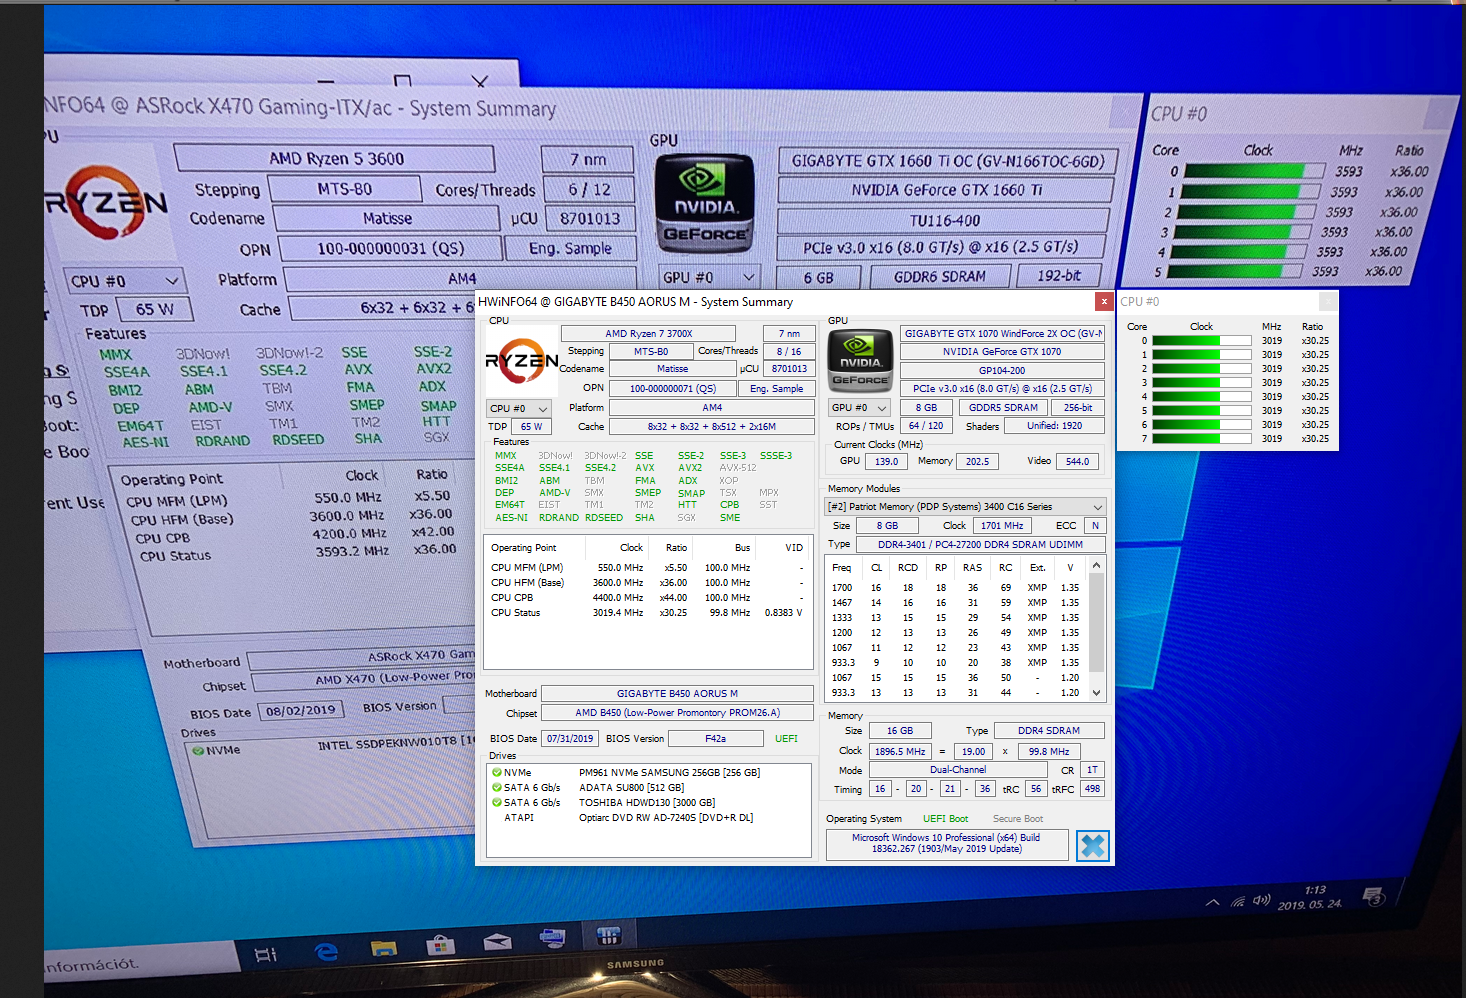
Task: Open the CPU #0 dropdown in the B450 AORUS M window
Action: (518, 408)
